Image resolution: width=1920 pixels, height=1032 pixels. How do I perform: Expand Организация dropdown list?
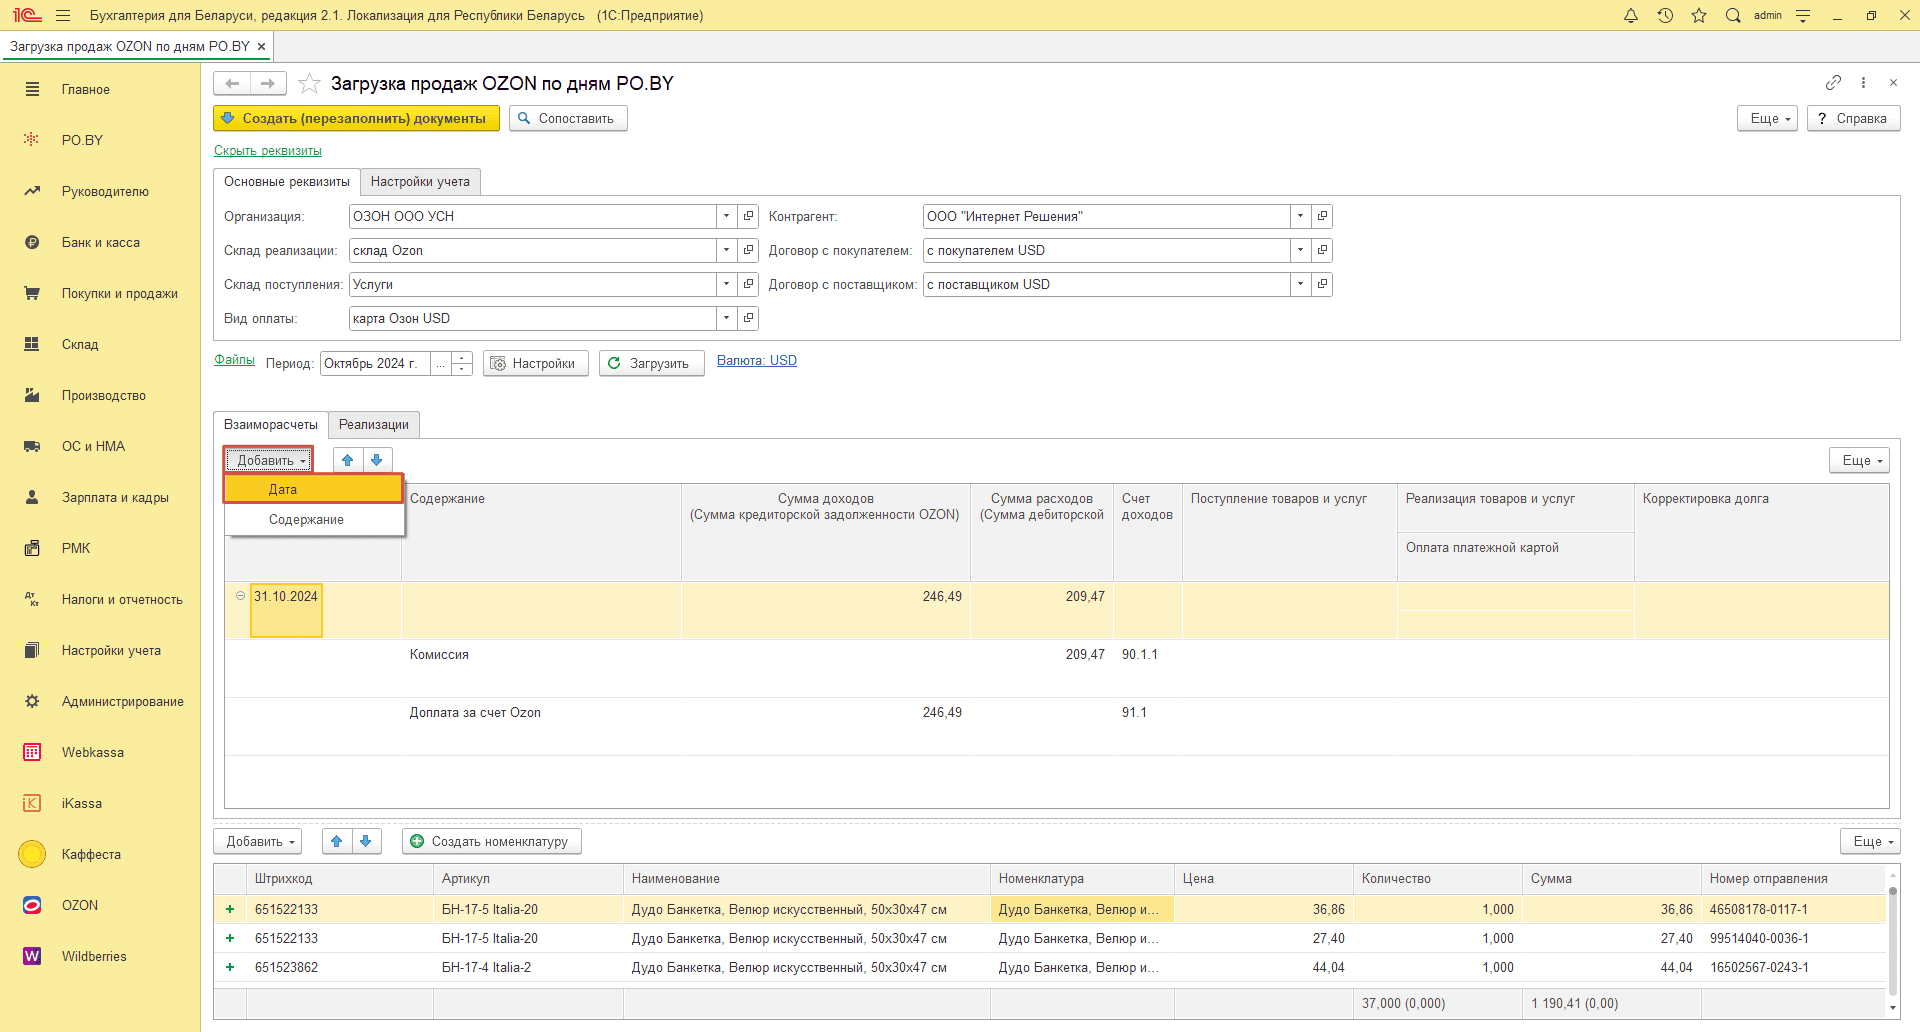pos(727,216)
